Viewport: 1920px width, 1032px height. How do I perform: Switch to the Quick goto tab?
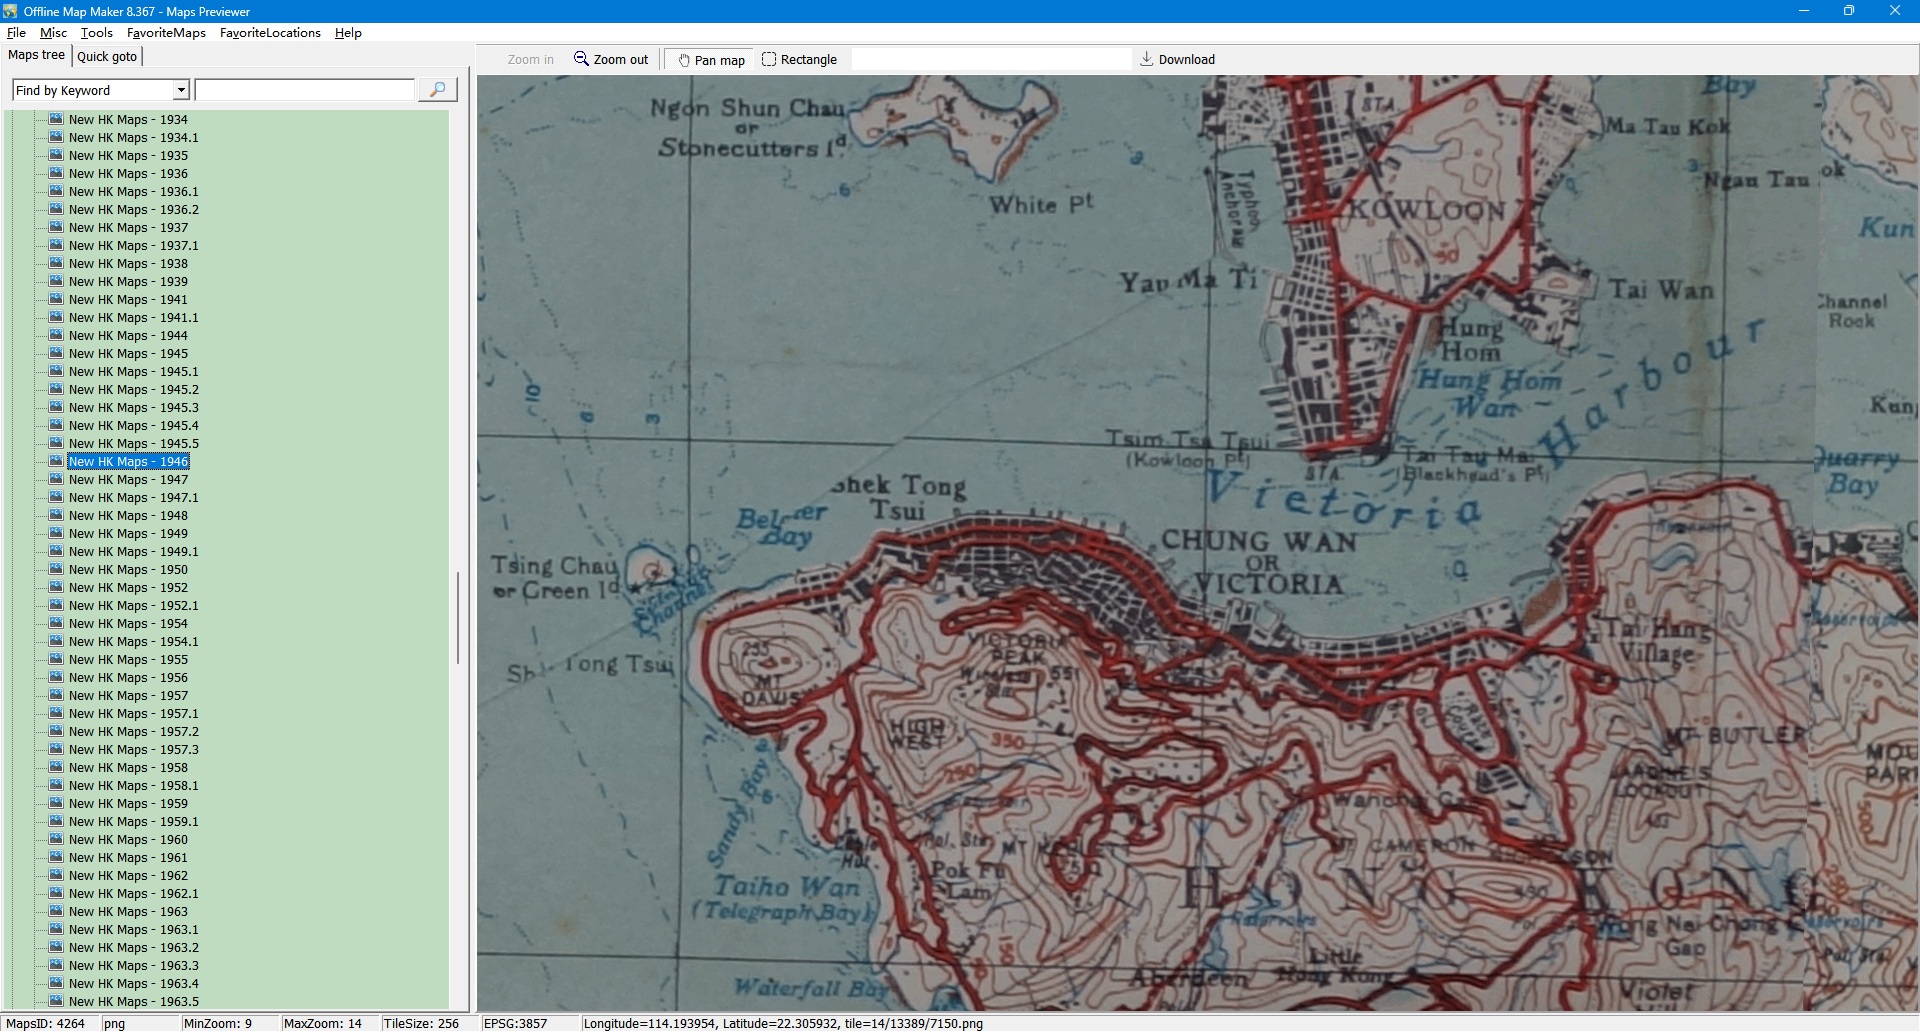point(107,56)
